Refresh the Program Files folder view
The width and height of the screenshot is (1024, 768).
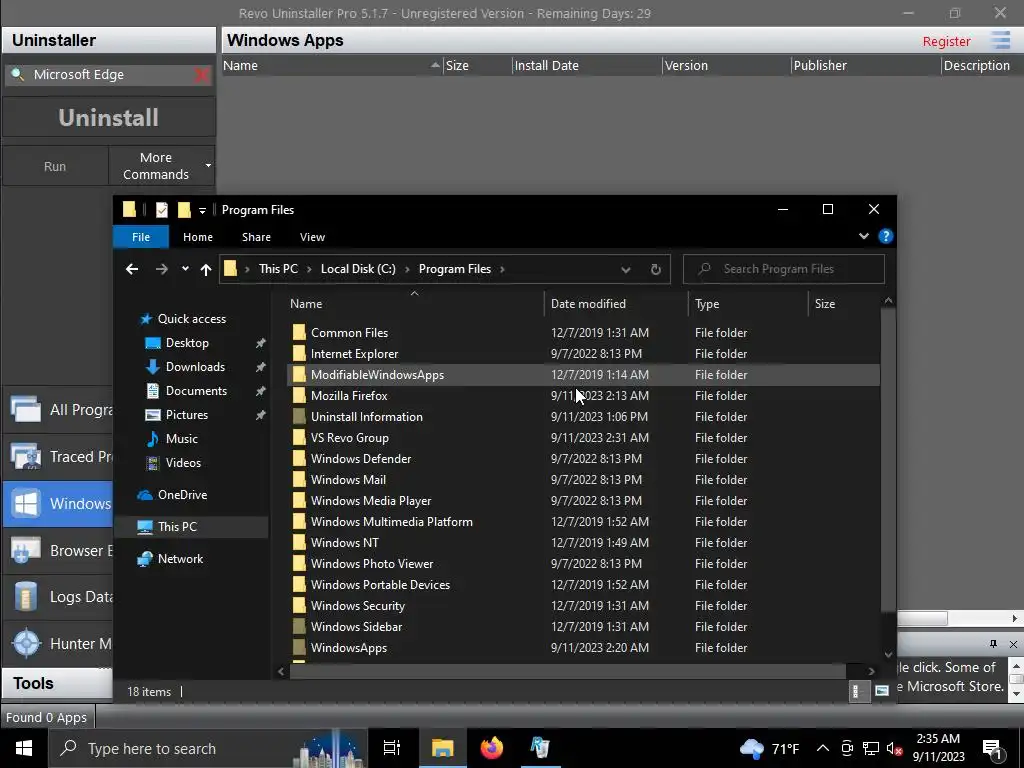[x=656, y=269]
